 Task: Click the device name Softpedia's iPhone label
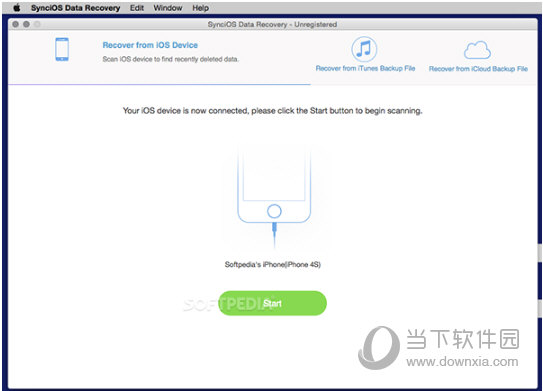(x=273, y=265)
